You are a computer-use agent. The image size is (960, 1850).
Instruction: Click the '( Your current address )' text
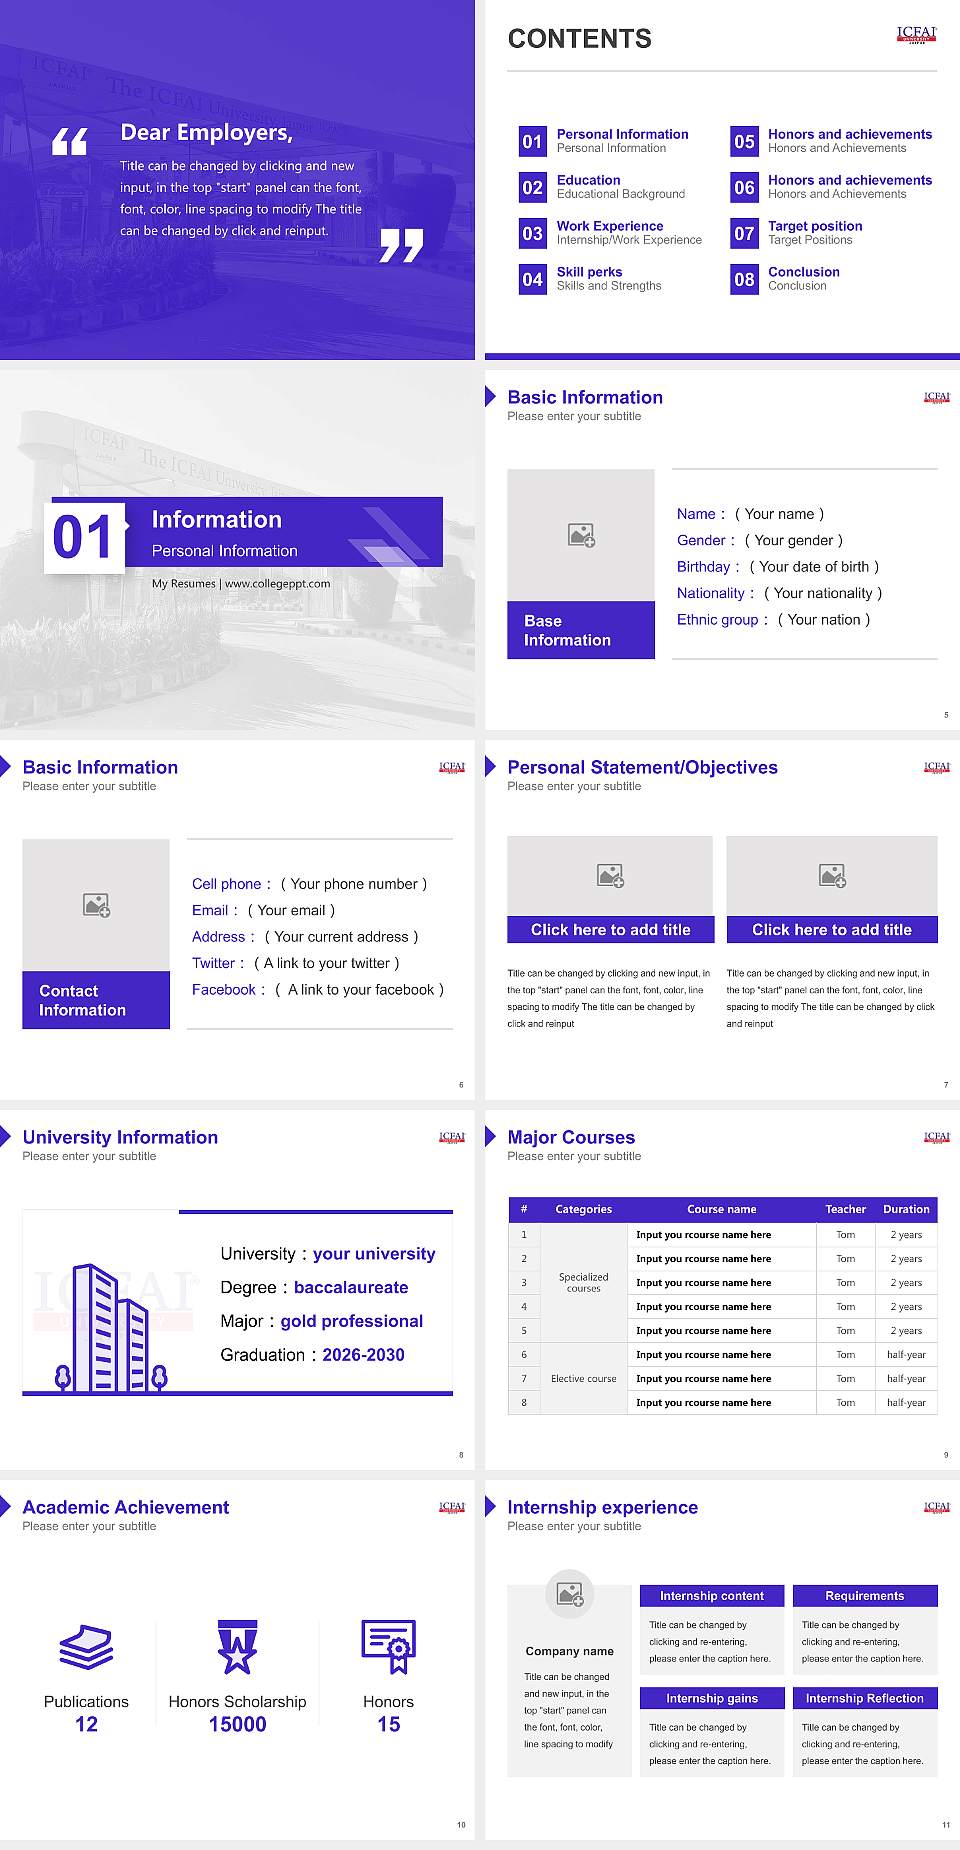(342, 937)
